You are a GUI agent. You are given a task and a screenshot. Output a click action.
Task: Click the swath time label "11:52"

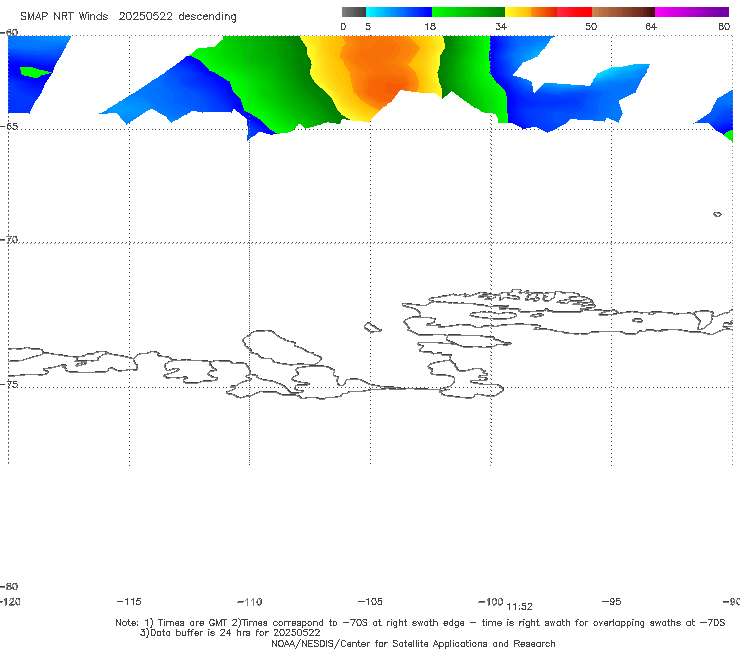coord(519,607)
